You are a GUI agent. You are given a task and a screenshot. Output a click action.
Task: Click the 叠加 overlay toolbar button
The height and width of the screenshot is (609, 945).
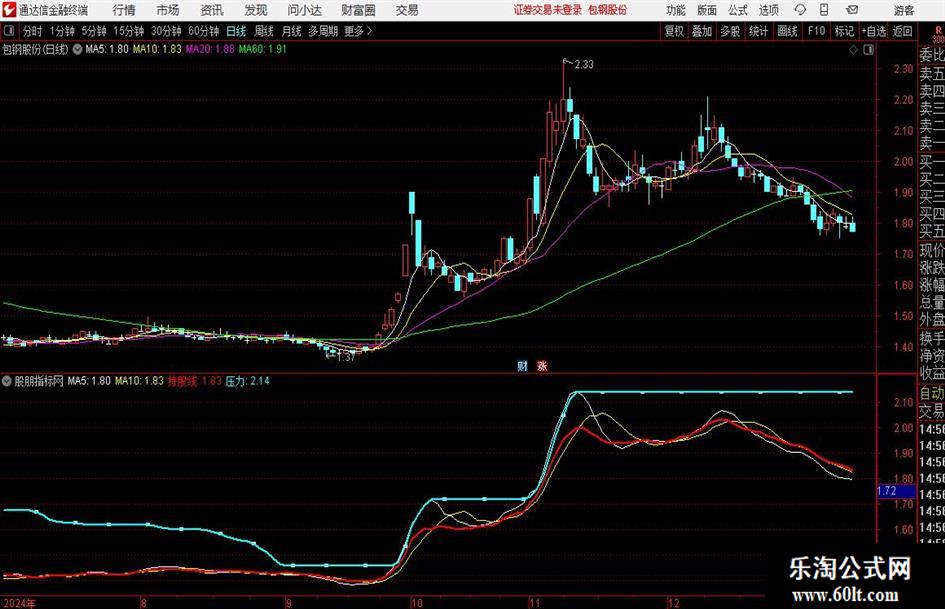click(702, 31)
